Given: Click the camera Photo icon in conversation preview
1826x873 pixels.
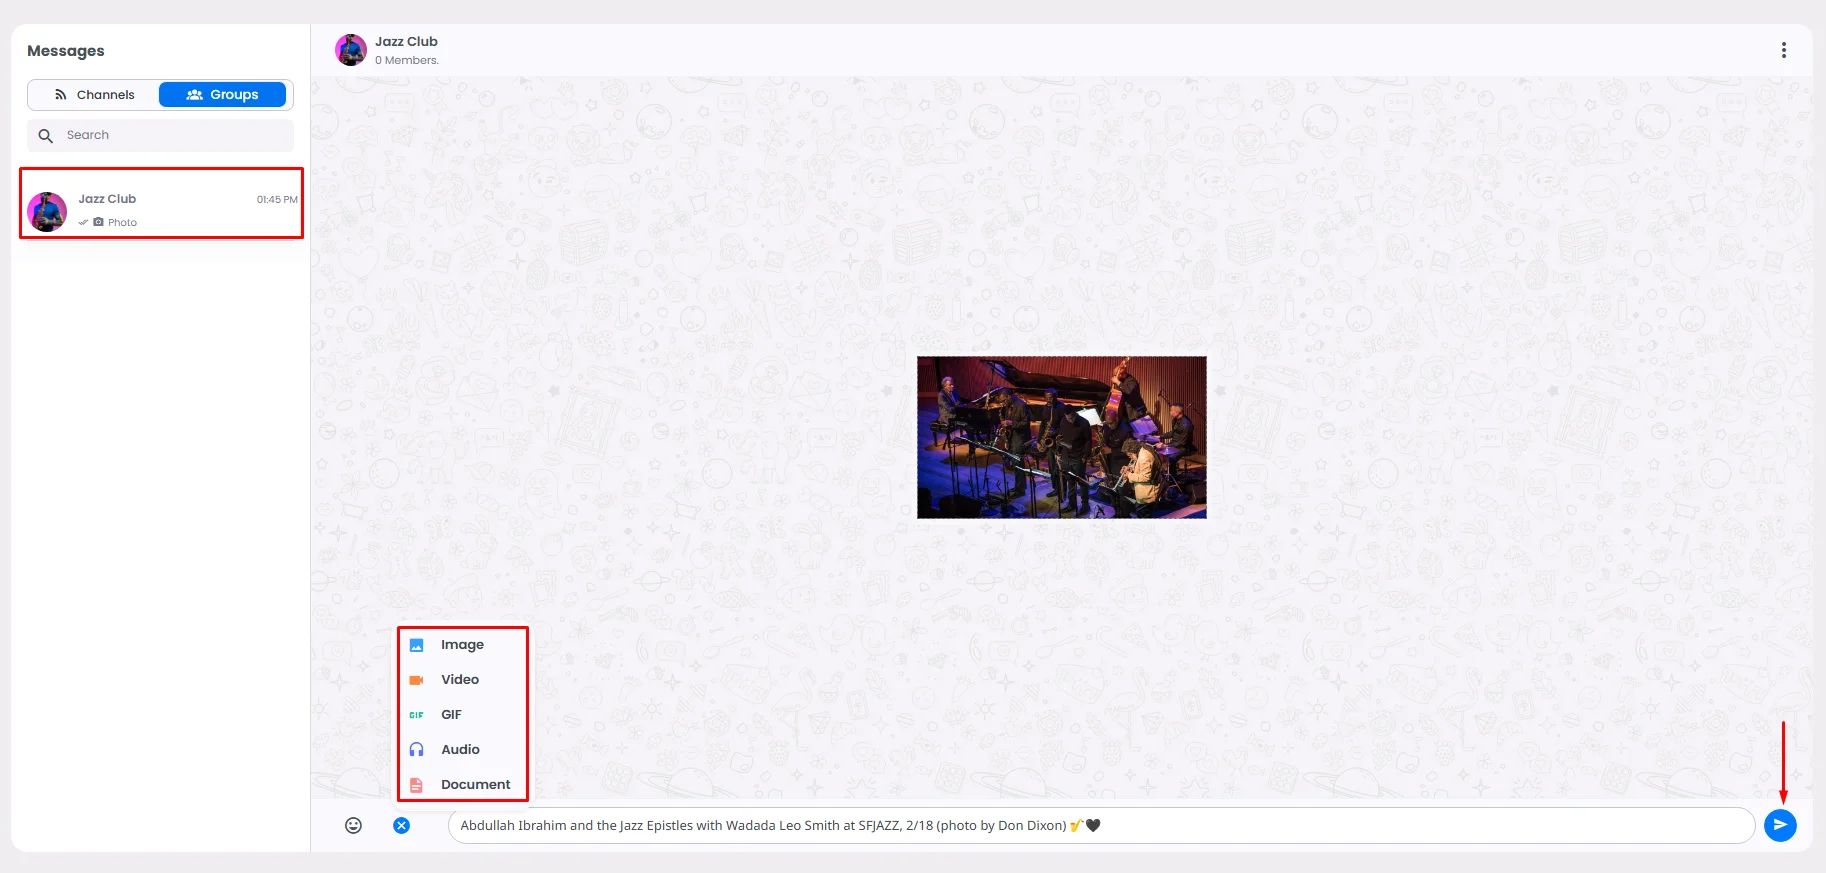Looking at the screenshot, I should [x=98, y=222].
